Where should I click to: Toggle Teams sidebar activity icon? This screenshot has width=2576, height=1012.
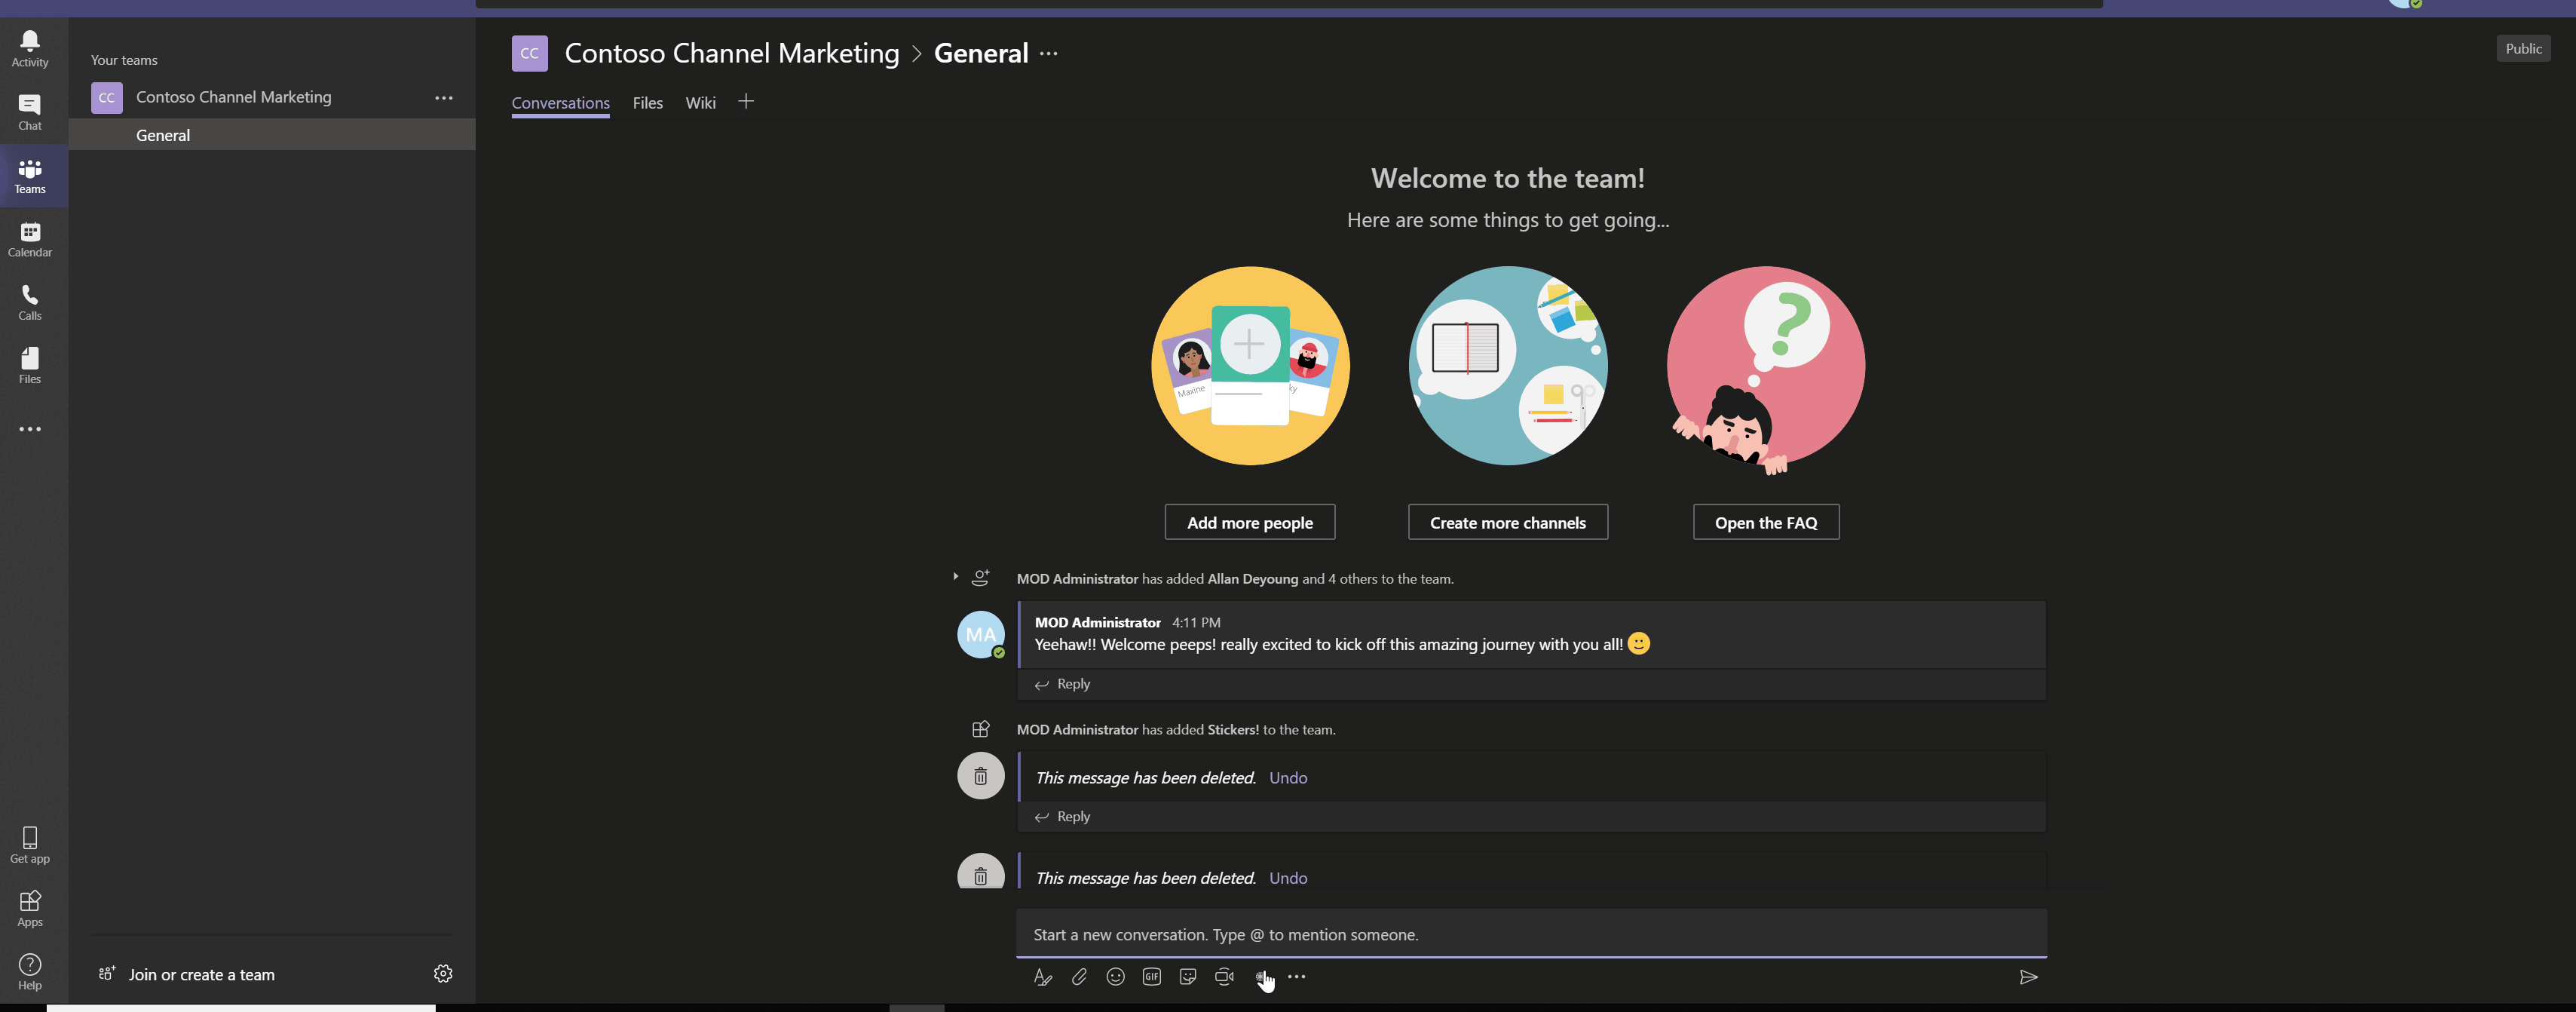29,49
